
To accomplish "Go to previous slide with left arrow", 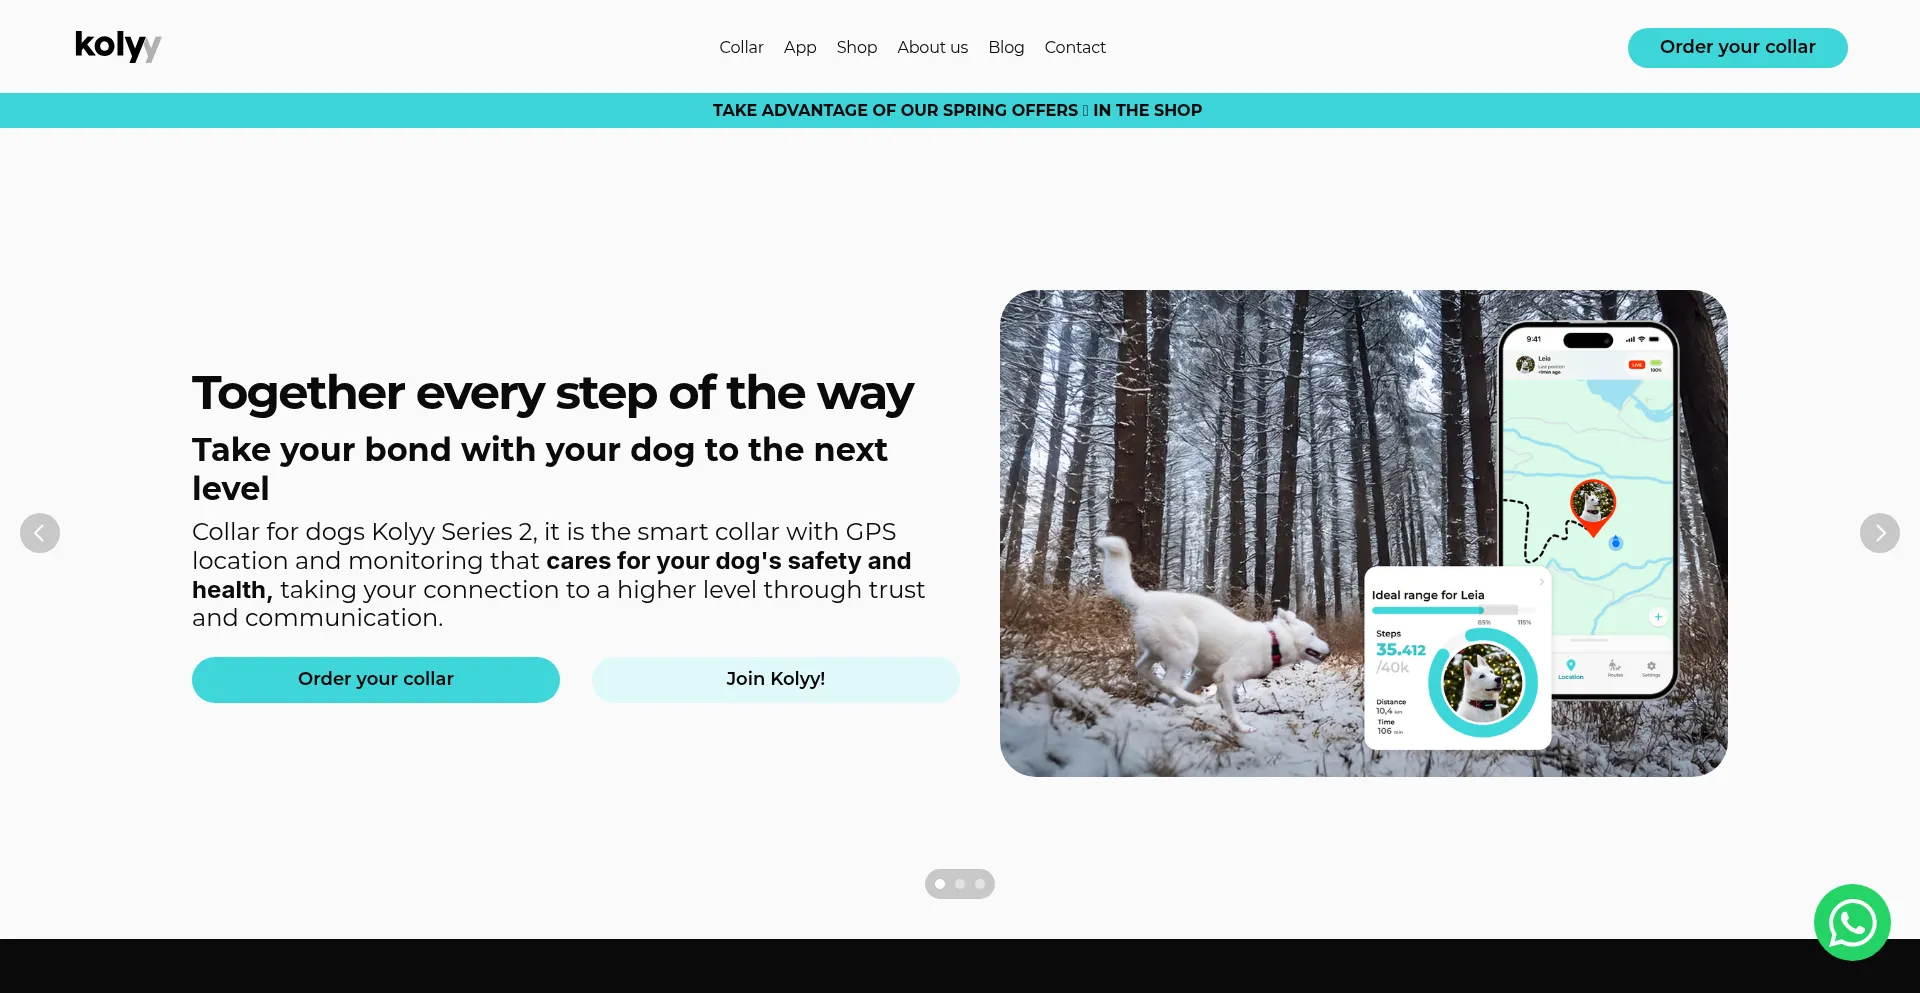I will [40, 533].
